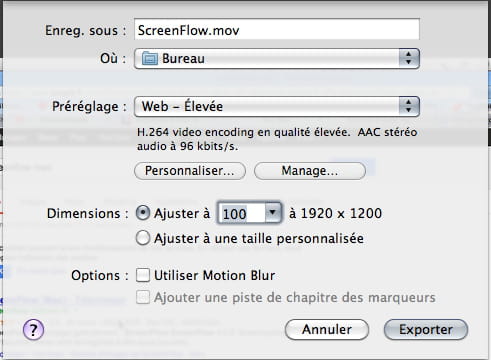The image size is (491, 360).
Task: Click the ScreenFlow.mov filename field
Action: 277,30
